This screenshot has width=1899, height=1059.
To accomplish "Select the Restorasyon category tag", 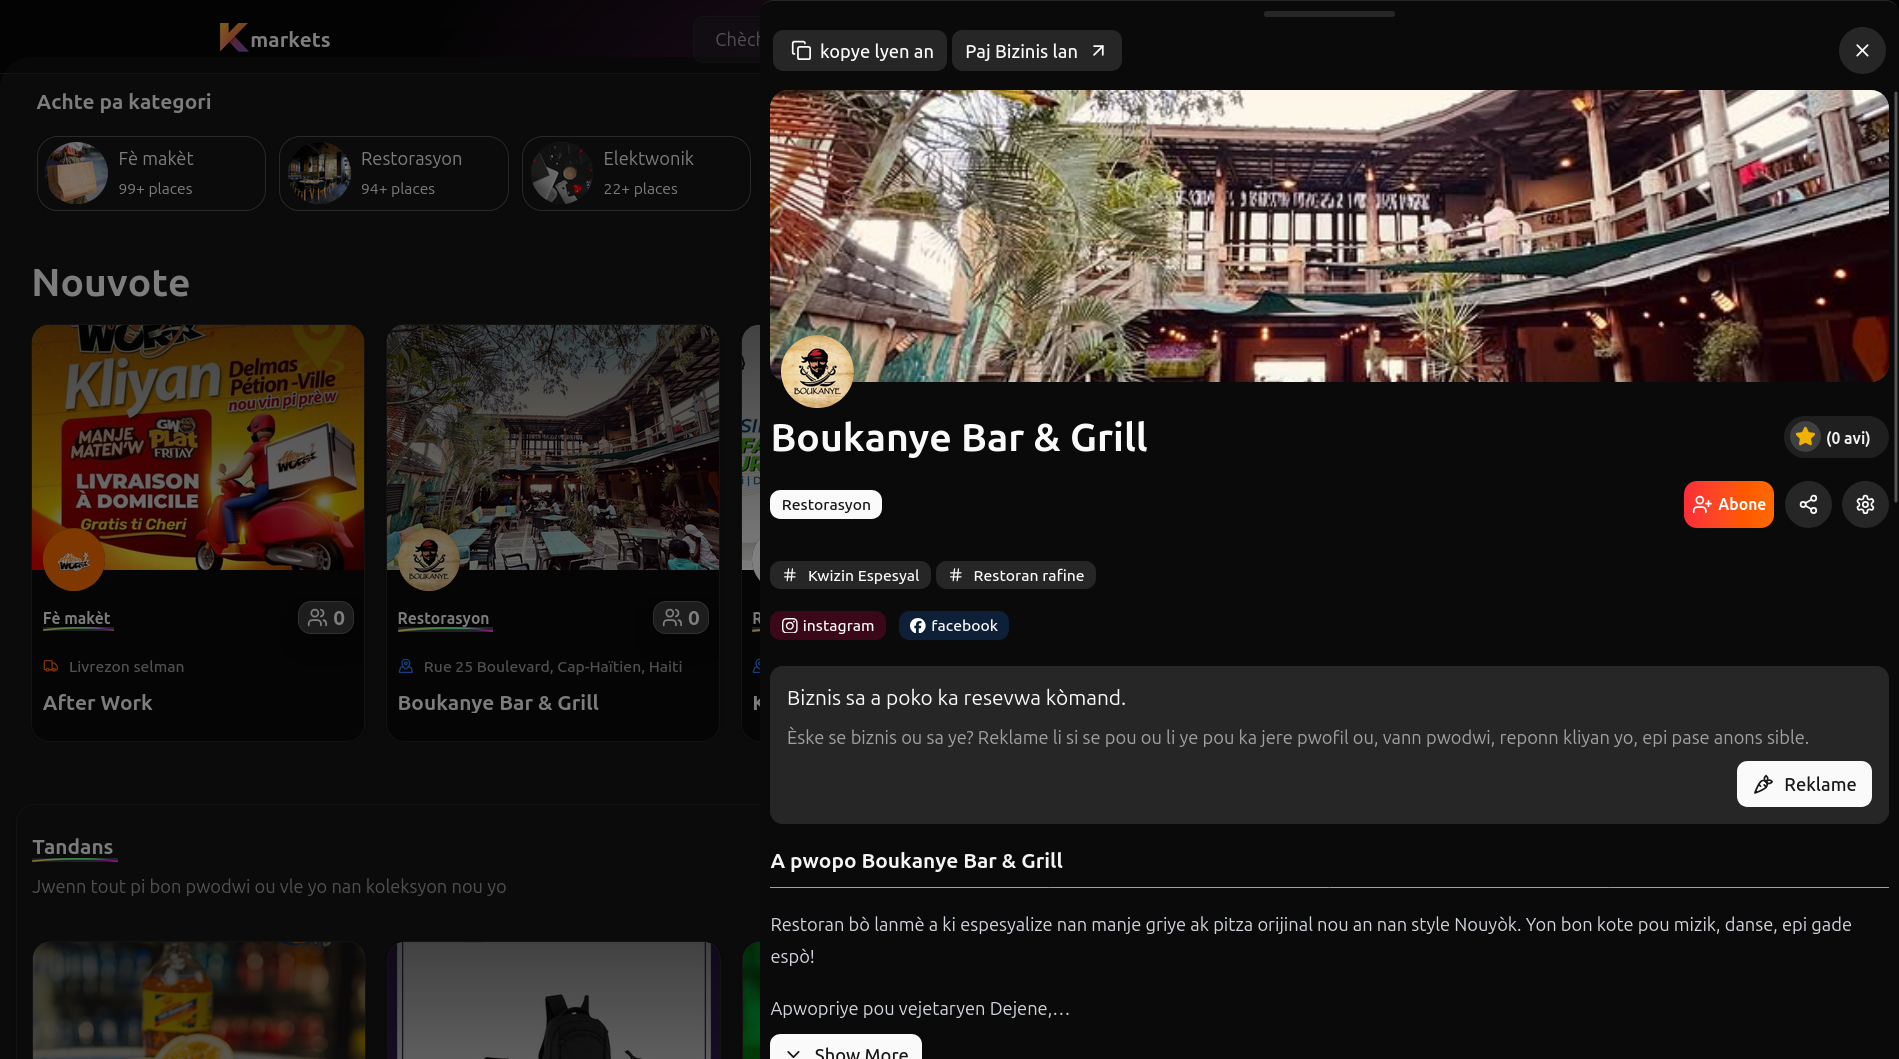I will pyautogui.click(x=826, y=505).
